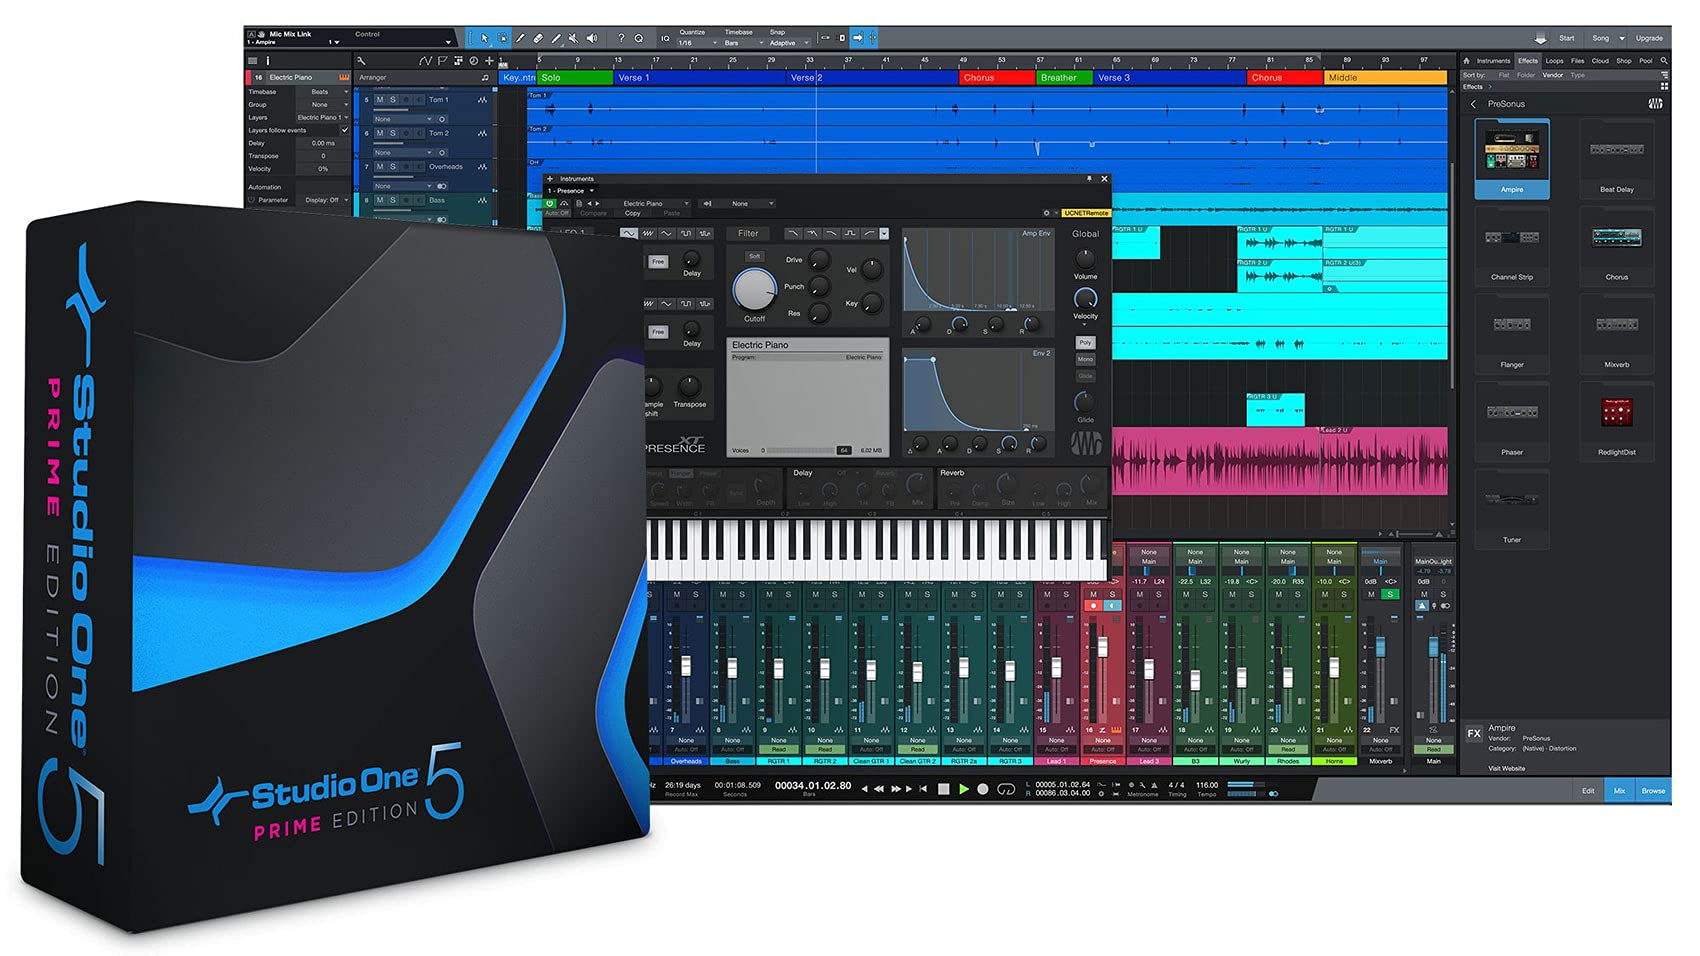Expand the Snap Adaptive dropdown

[x=788, y=43]
